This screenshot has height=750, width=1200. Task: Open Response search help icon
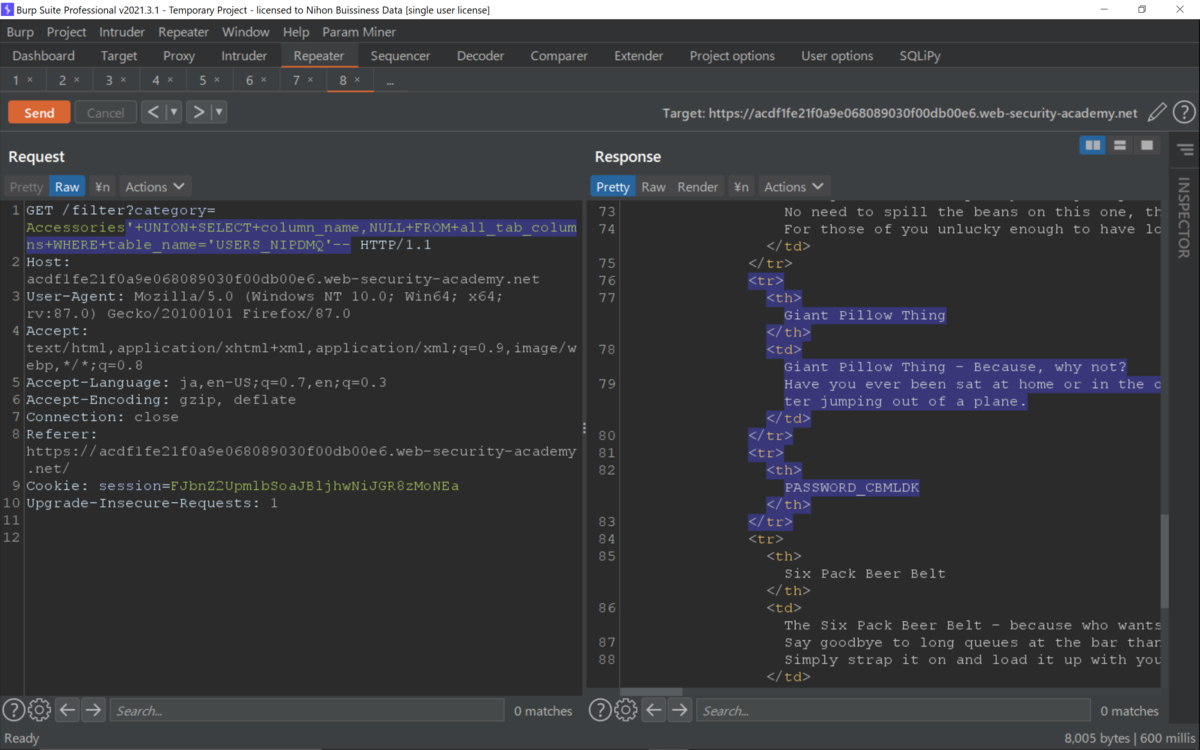tap(600, 710)
